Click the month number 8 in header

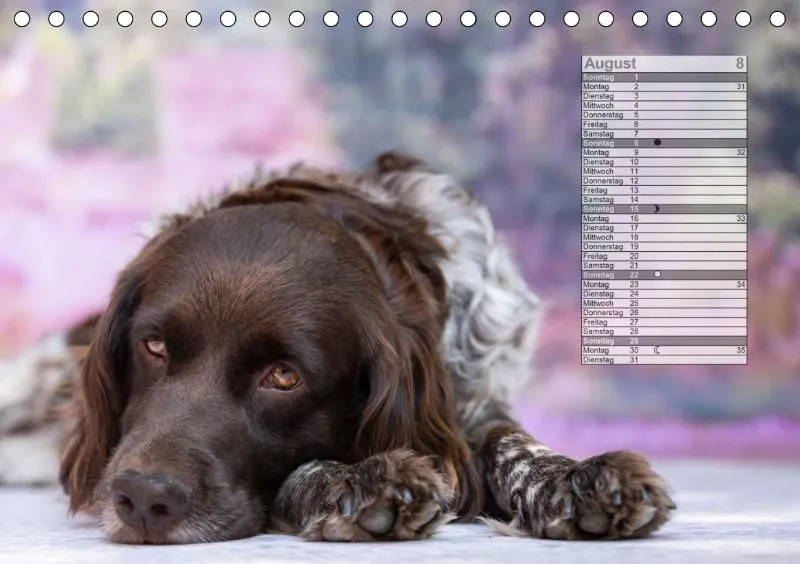pos(740,63)
